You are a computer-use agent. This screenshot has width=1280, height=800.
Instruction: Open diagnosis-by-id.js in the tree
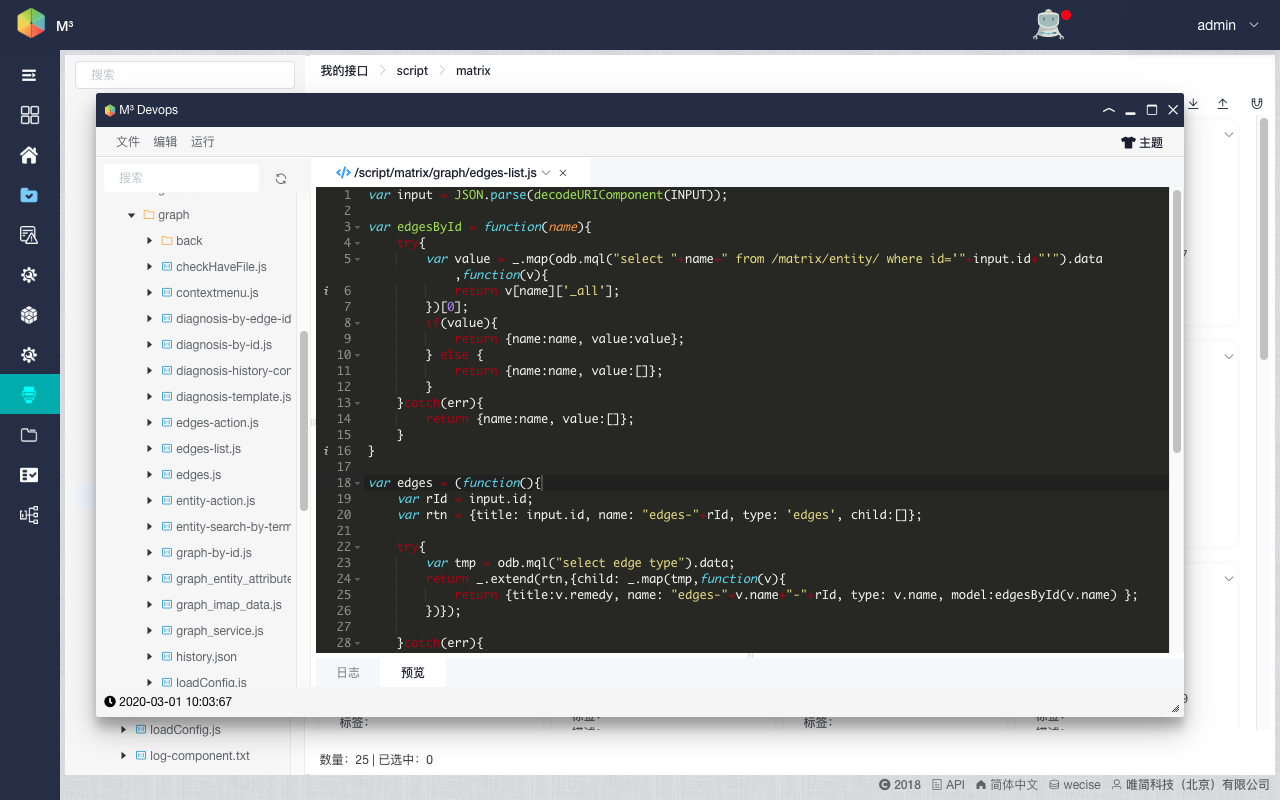click(x=224, y=345)
